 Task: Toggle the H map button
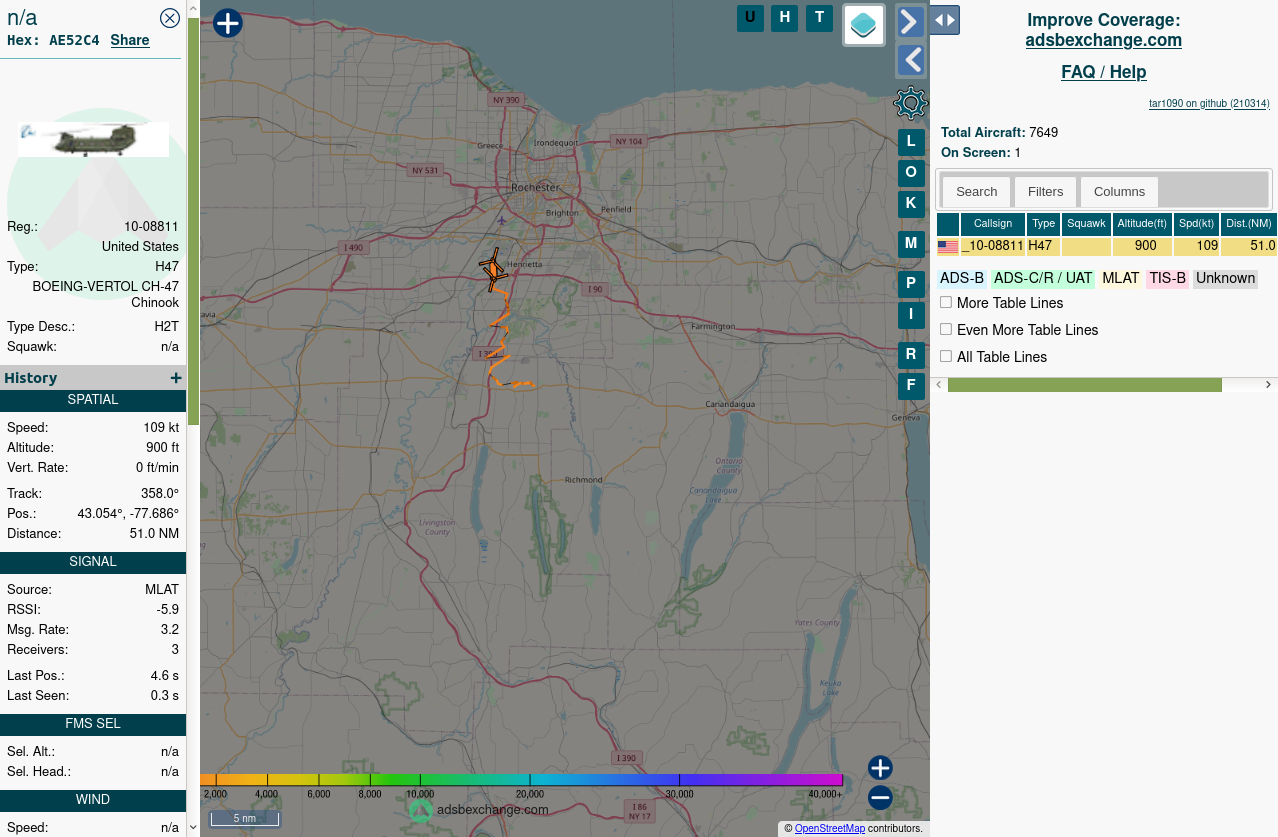pyautogui.click(x=785, y=17)
